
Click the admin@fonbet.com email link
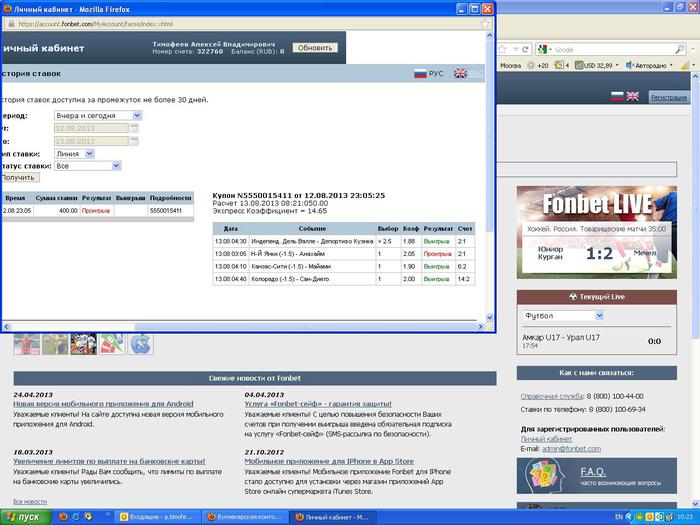[x=571, y=449]
